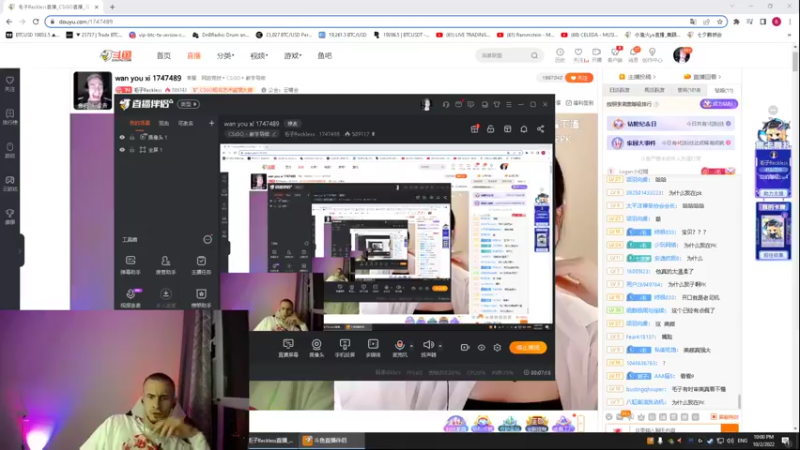
Task: Add a new scene with the plus icon
Action: (211, 123)
